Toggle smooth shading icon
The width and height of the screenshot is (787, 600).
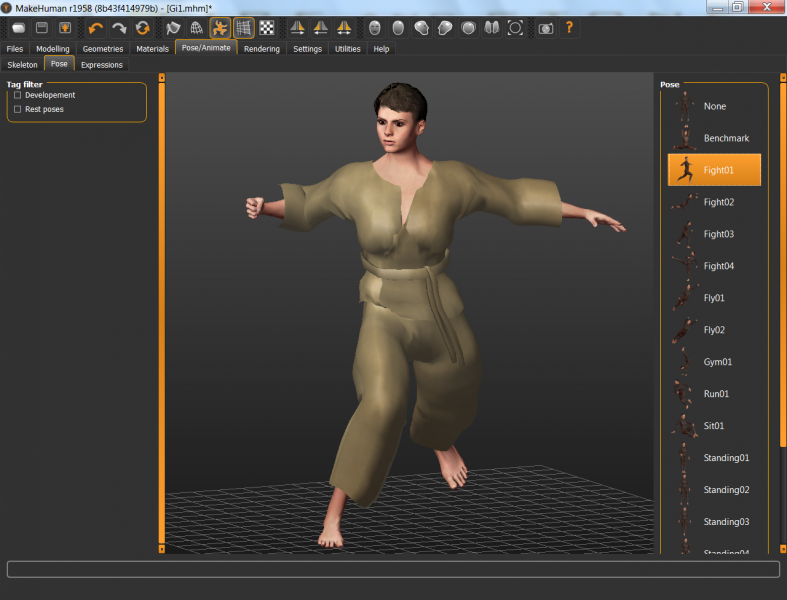point(173,28)
